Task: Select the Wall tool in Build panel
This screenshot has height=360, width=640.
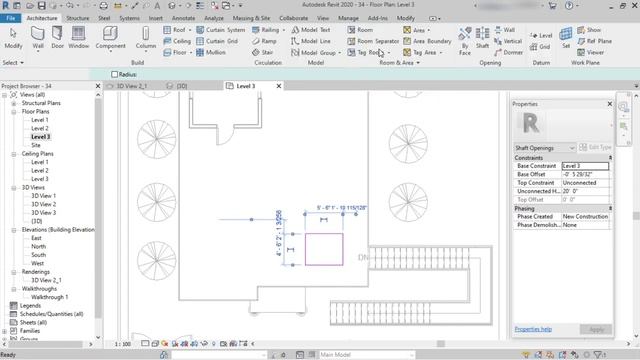Action: pyautogui.click(x=38, y=38)
